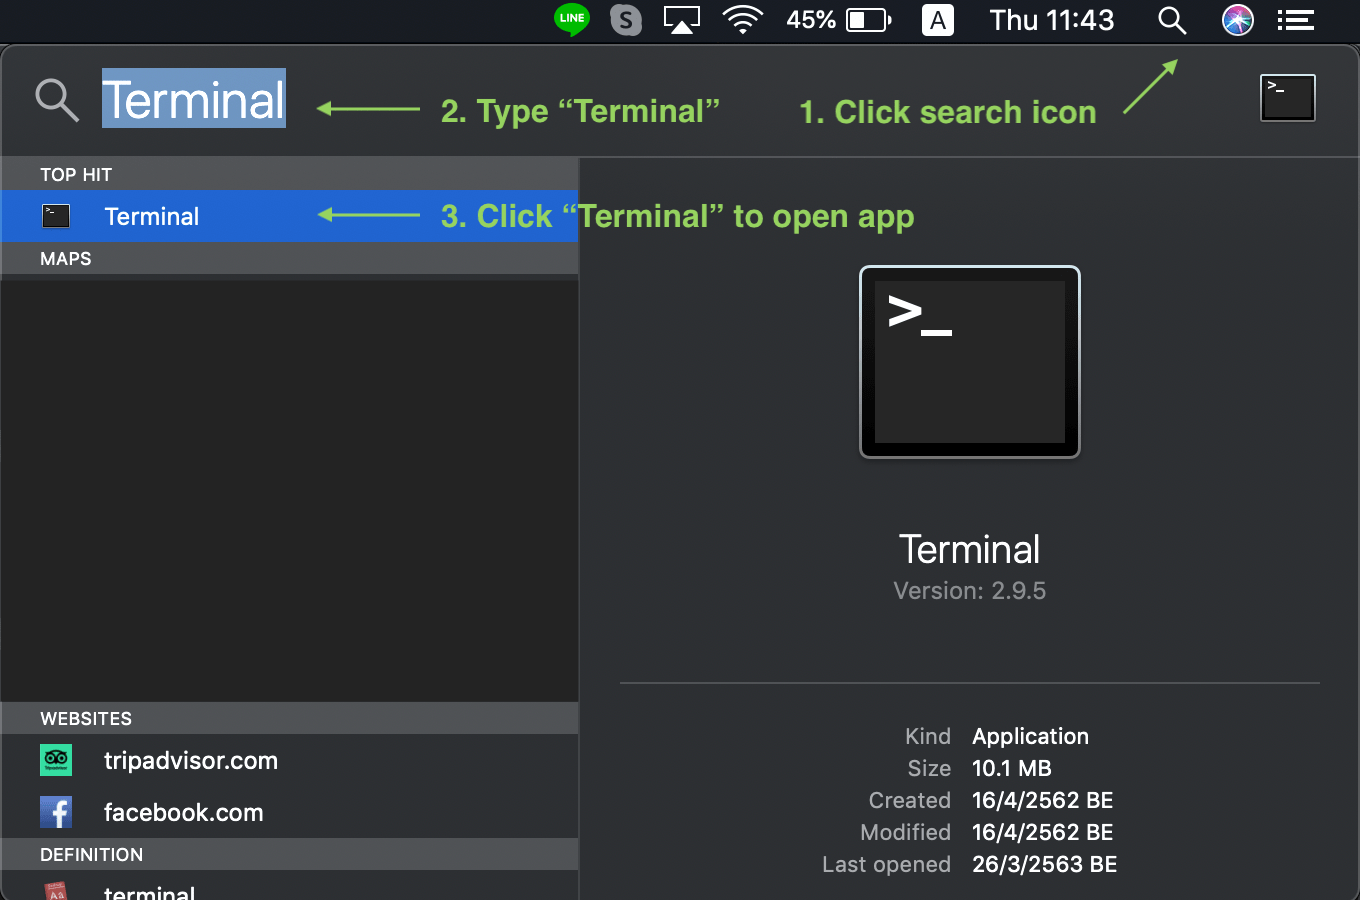Click the MAPS section header

point(289,258)
